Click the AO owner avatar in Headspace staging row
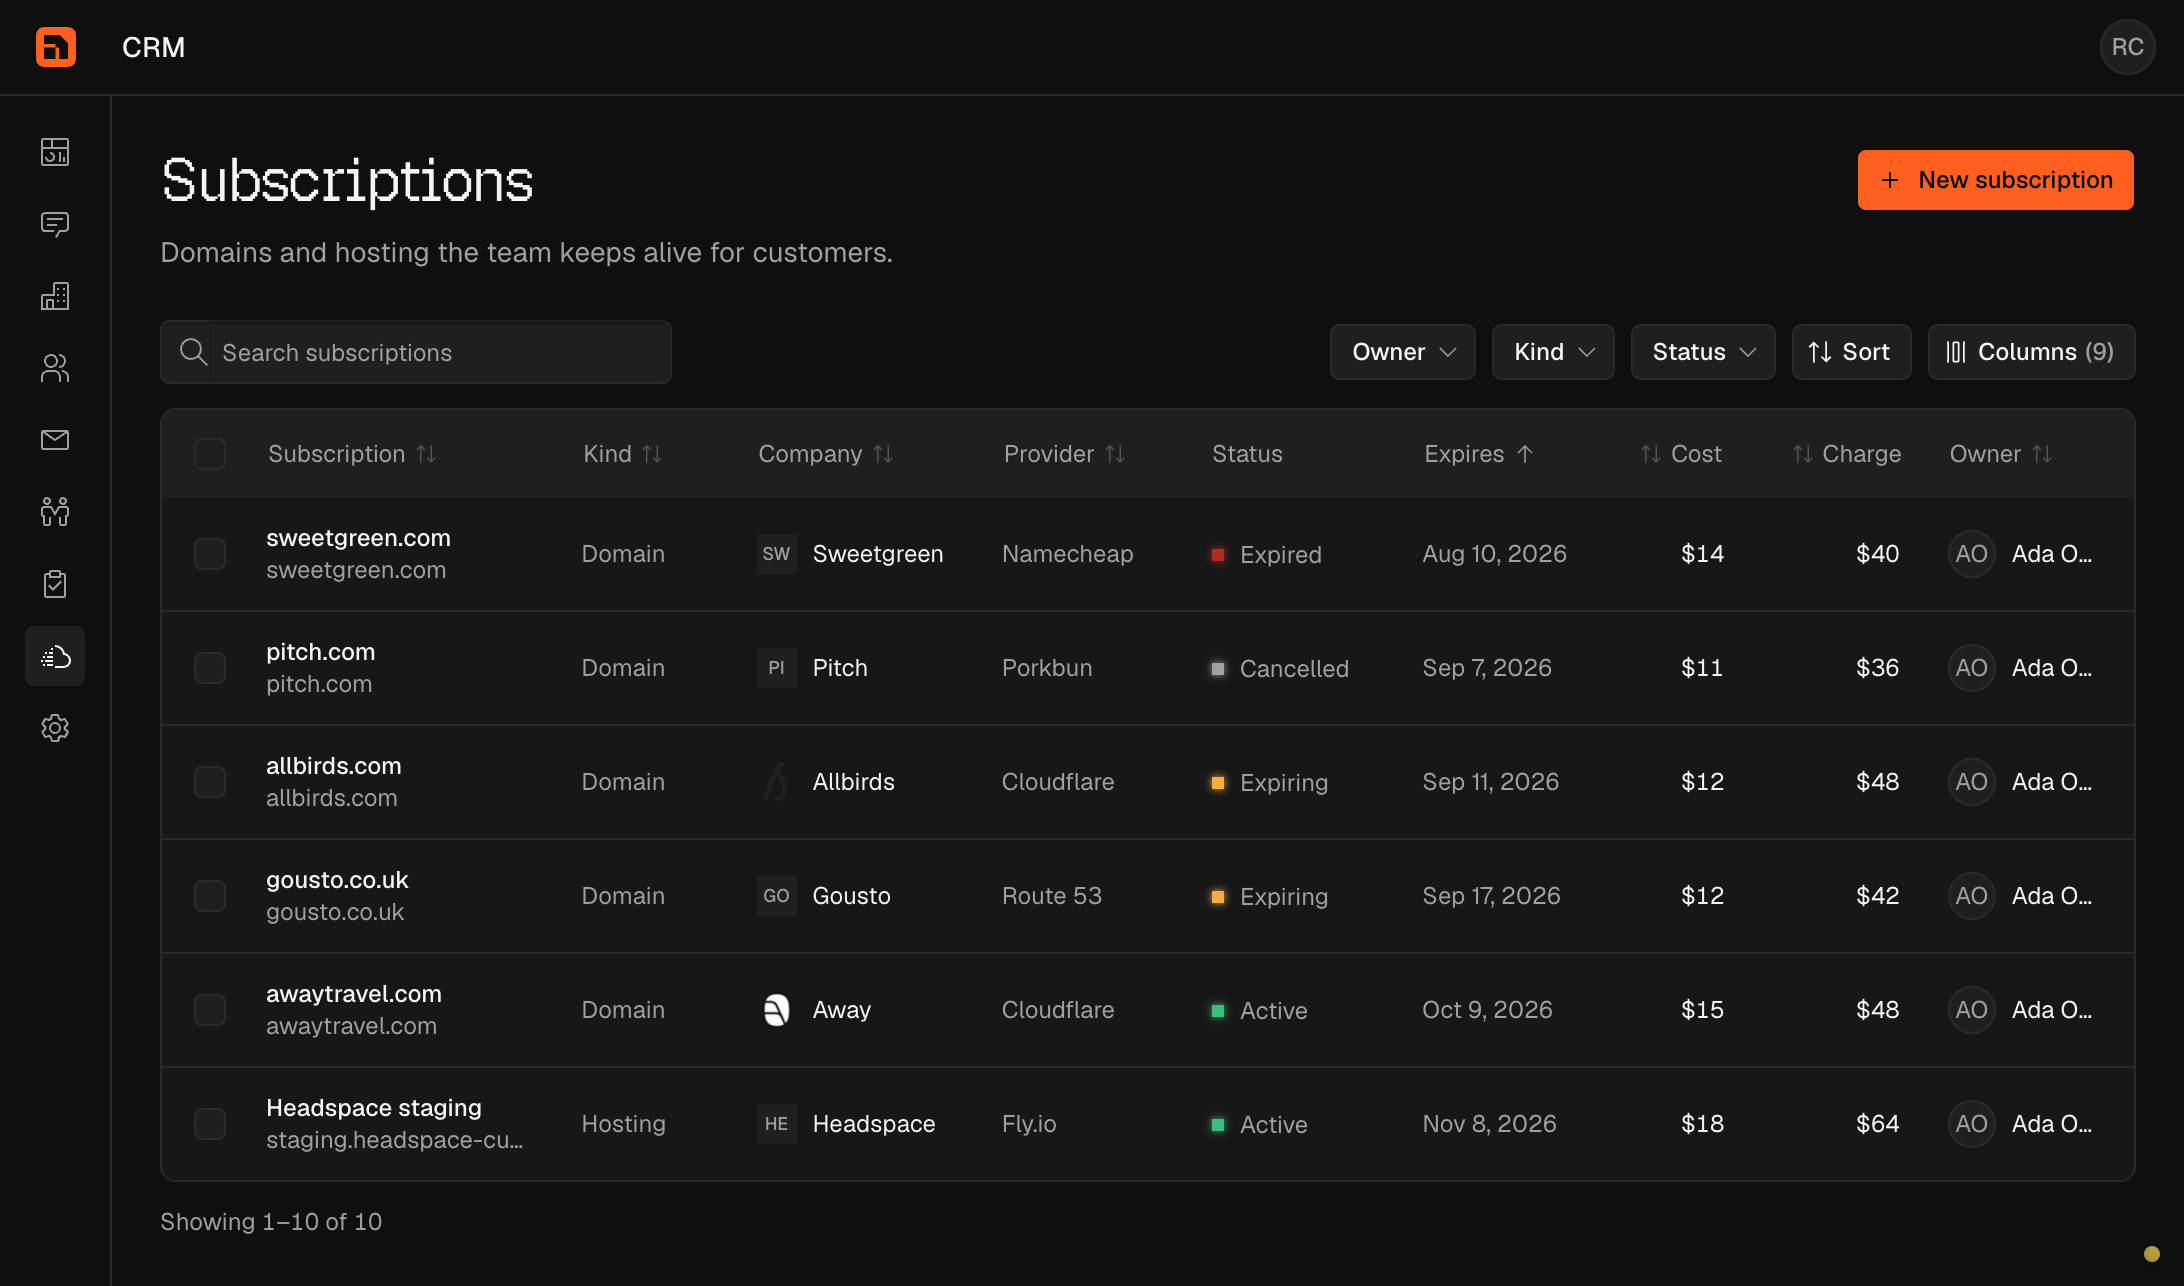 point(1971,1124)
